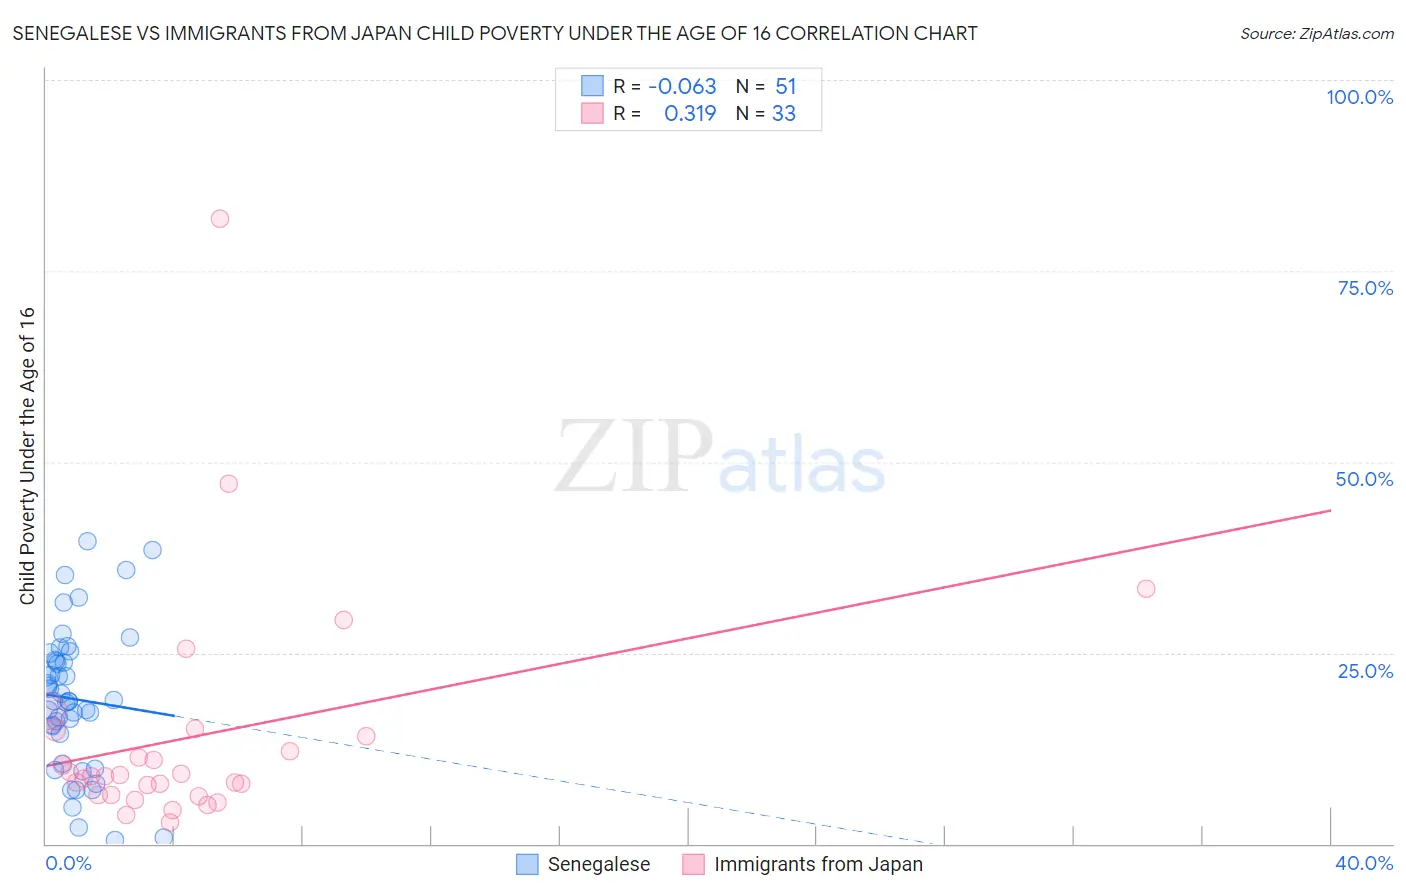The width and height of the screenshot is (1406, 892).
Task: Click the pink data point near 47%
Action: [x=228, y=483]
